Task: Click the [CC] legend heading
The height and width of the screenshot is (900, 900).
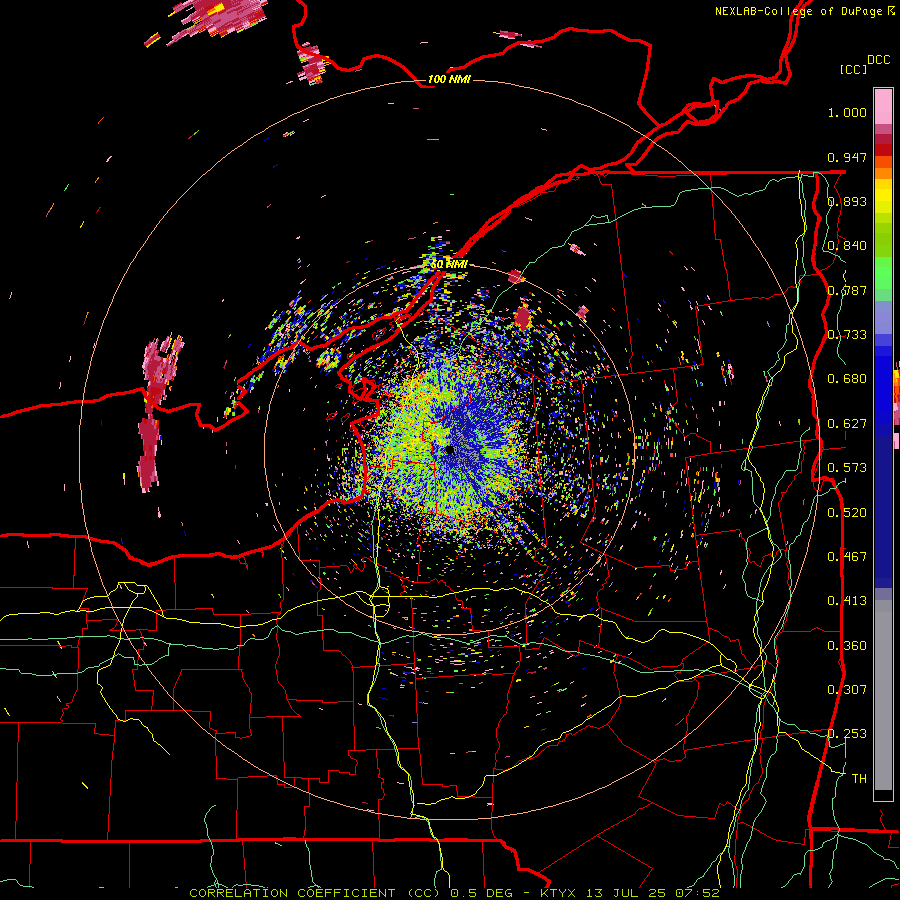Action: tap(853, 69)
